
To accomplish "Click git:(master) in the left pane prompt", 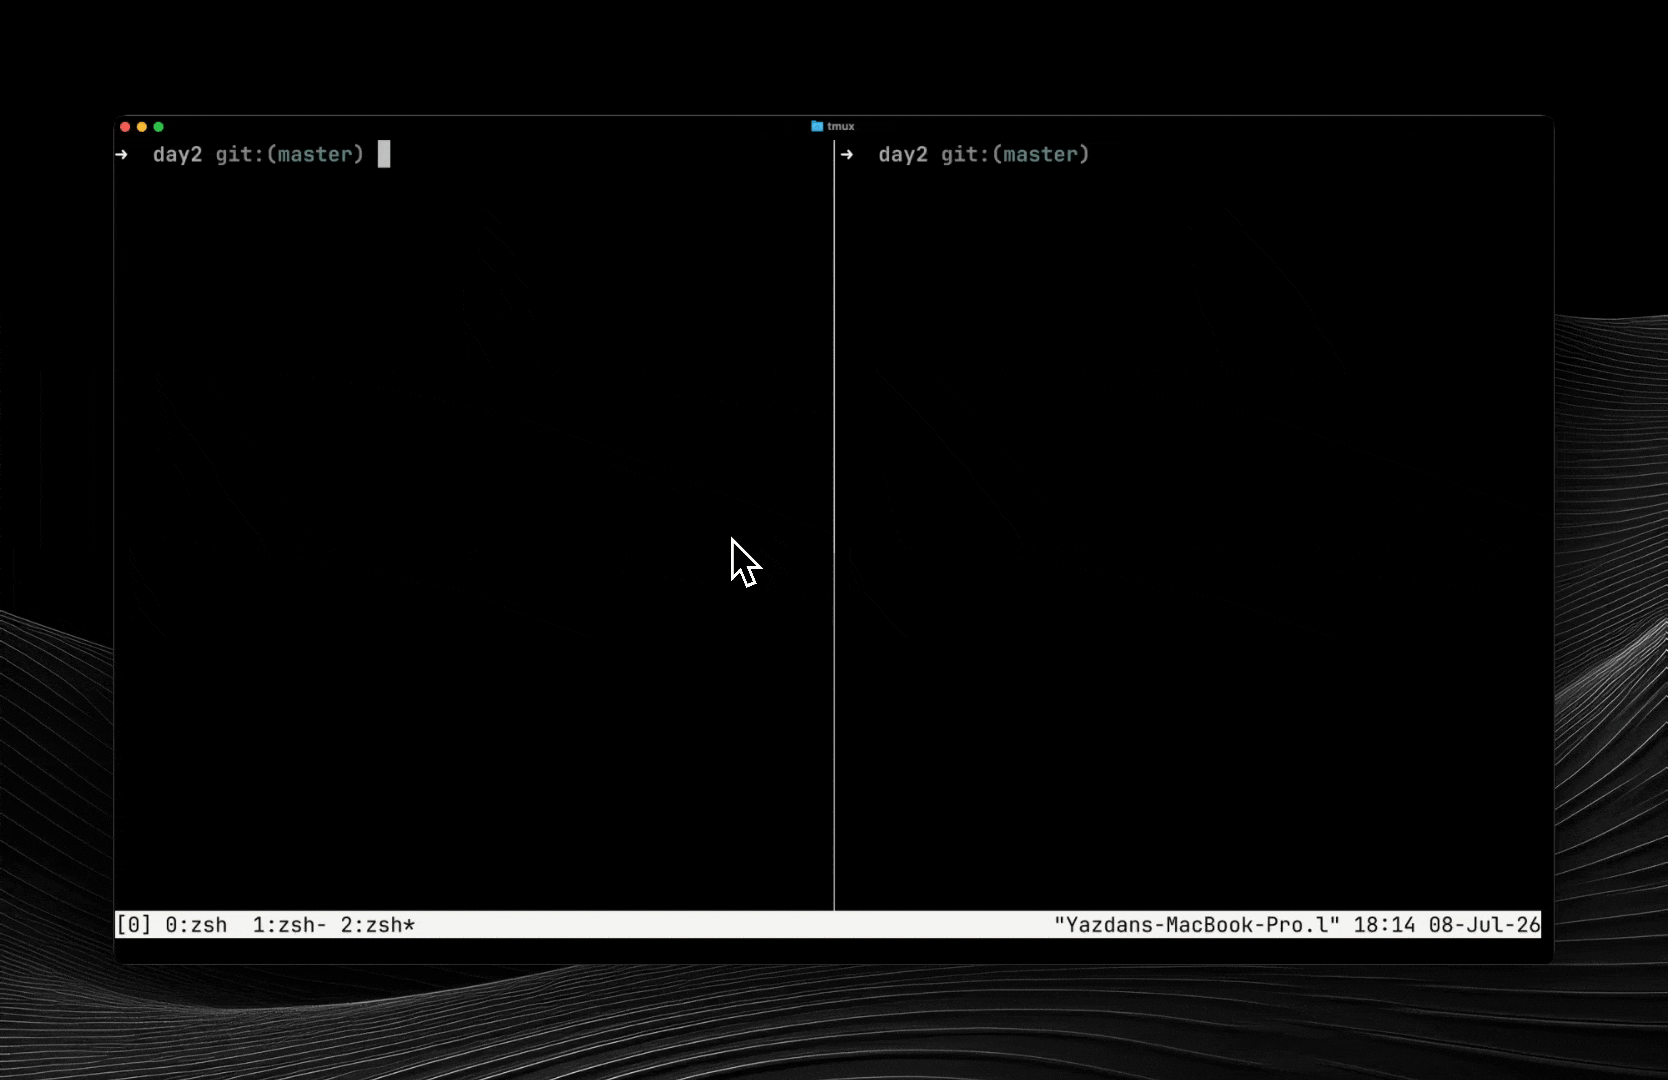I will click(290, 155).
